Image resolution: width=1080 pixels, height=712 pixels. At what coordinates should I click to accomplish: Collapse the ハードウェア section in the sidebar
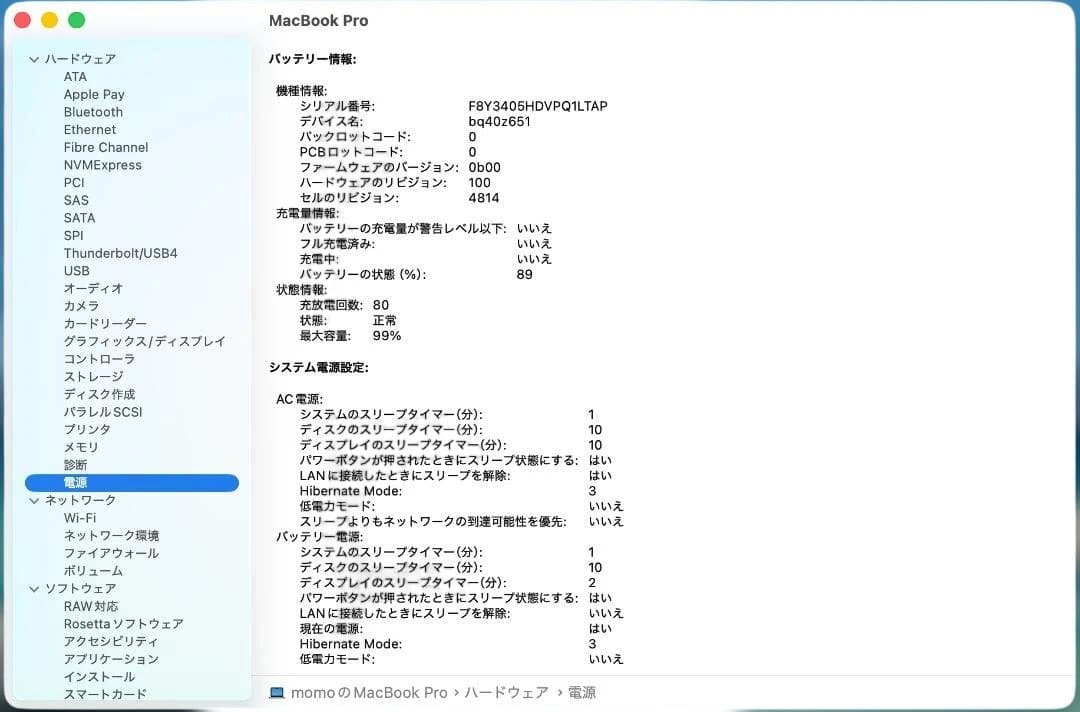point(34,59)
